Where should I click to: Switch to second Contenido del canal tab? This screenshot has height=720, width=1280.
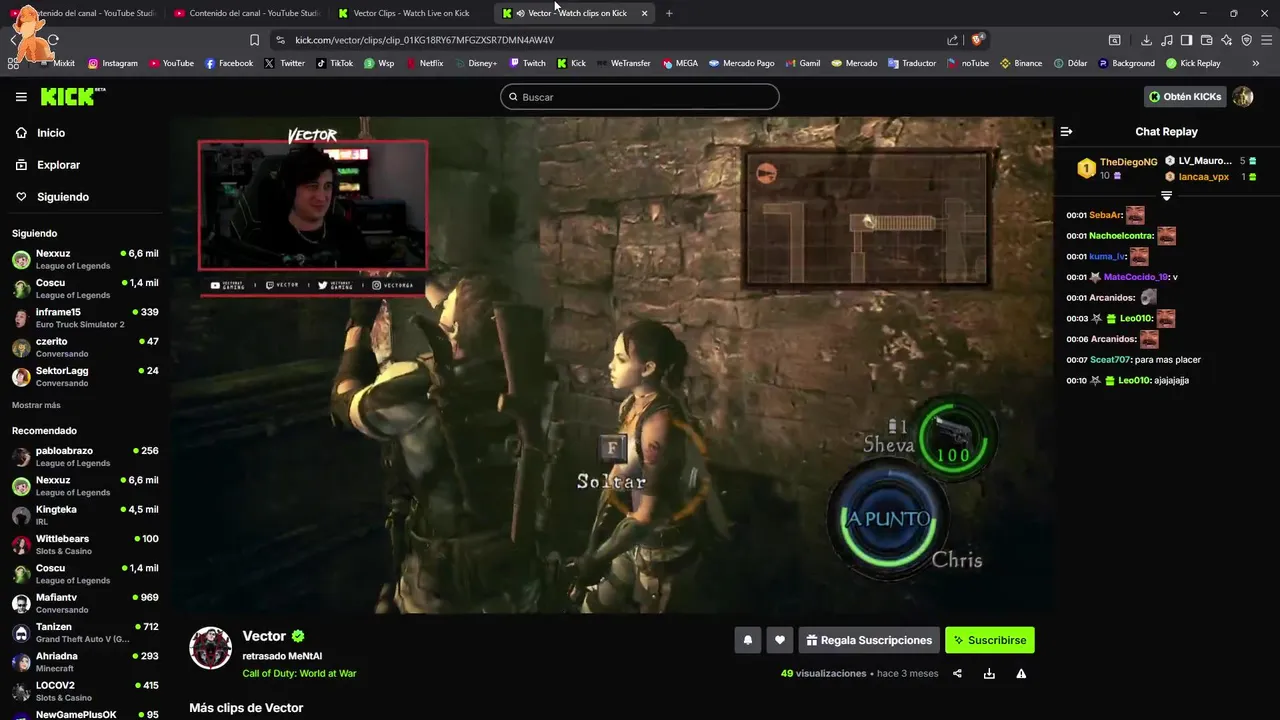pyautogui.click(x=245, y=13)
